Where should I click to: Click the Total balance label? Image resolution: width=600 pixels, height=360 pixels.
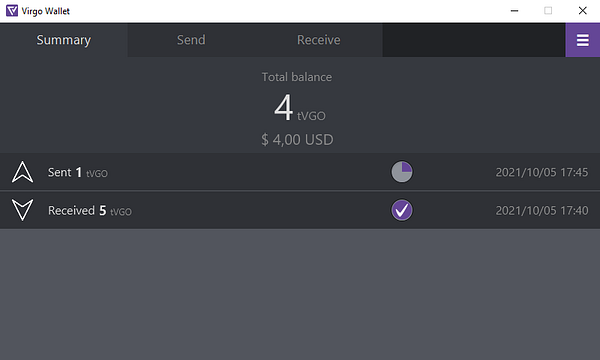297,77
